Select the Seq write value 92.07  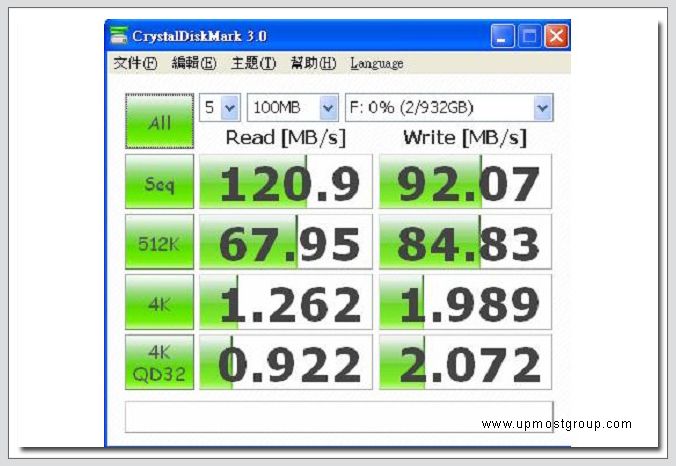click(465, 181)
